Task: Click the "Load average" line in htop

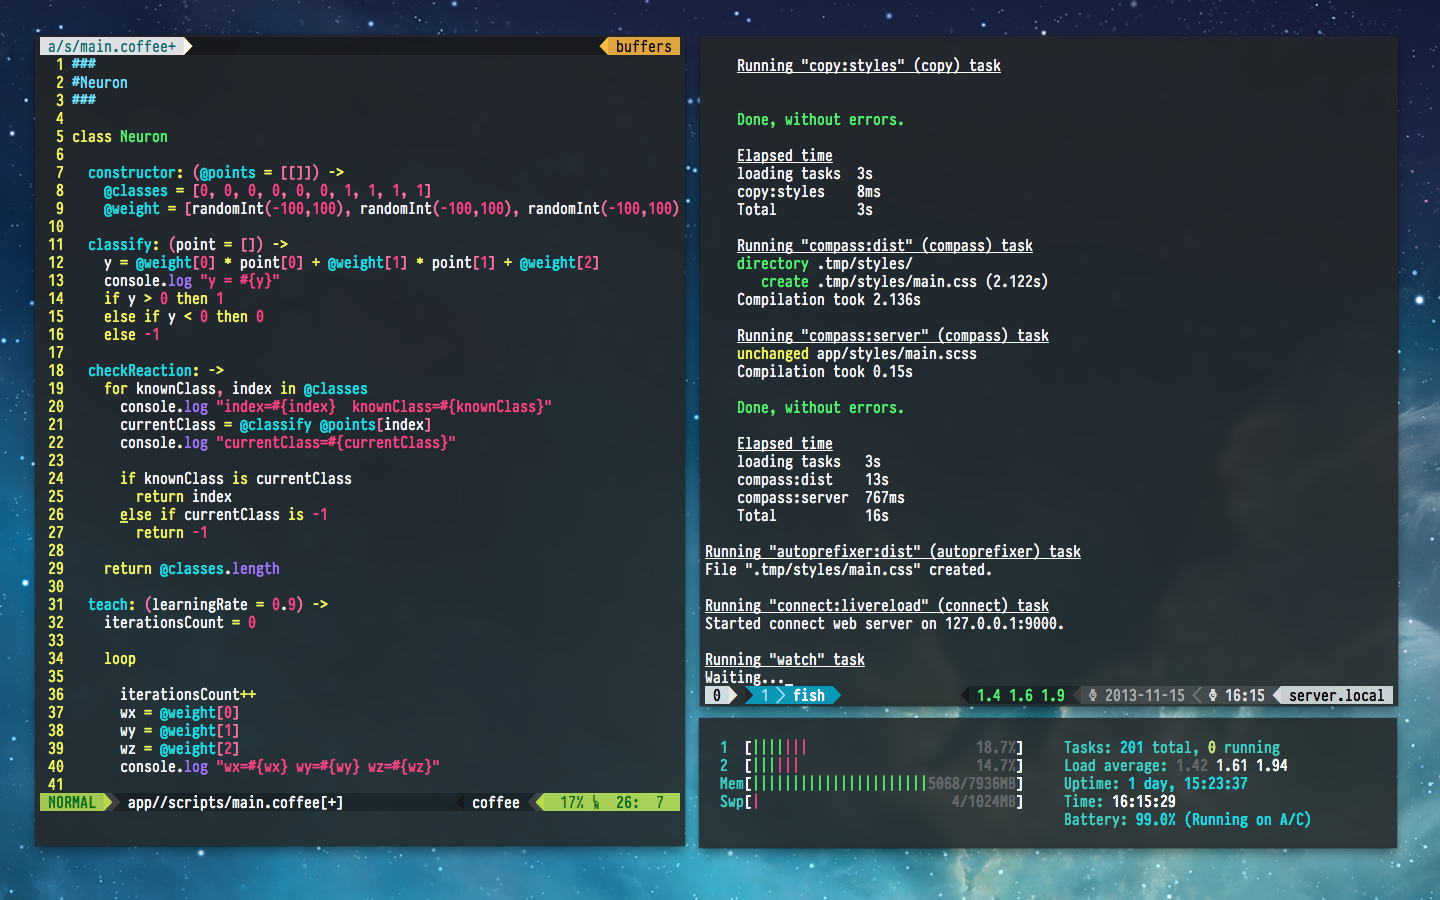Action: 1176,766
